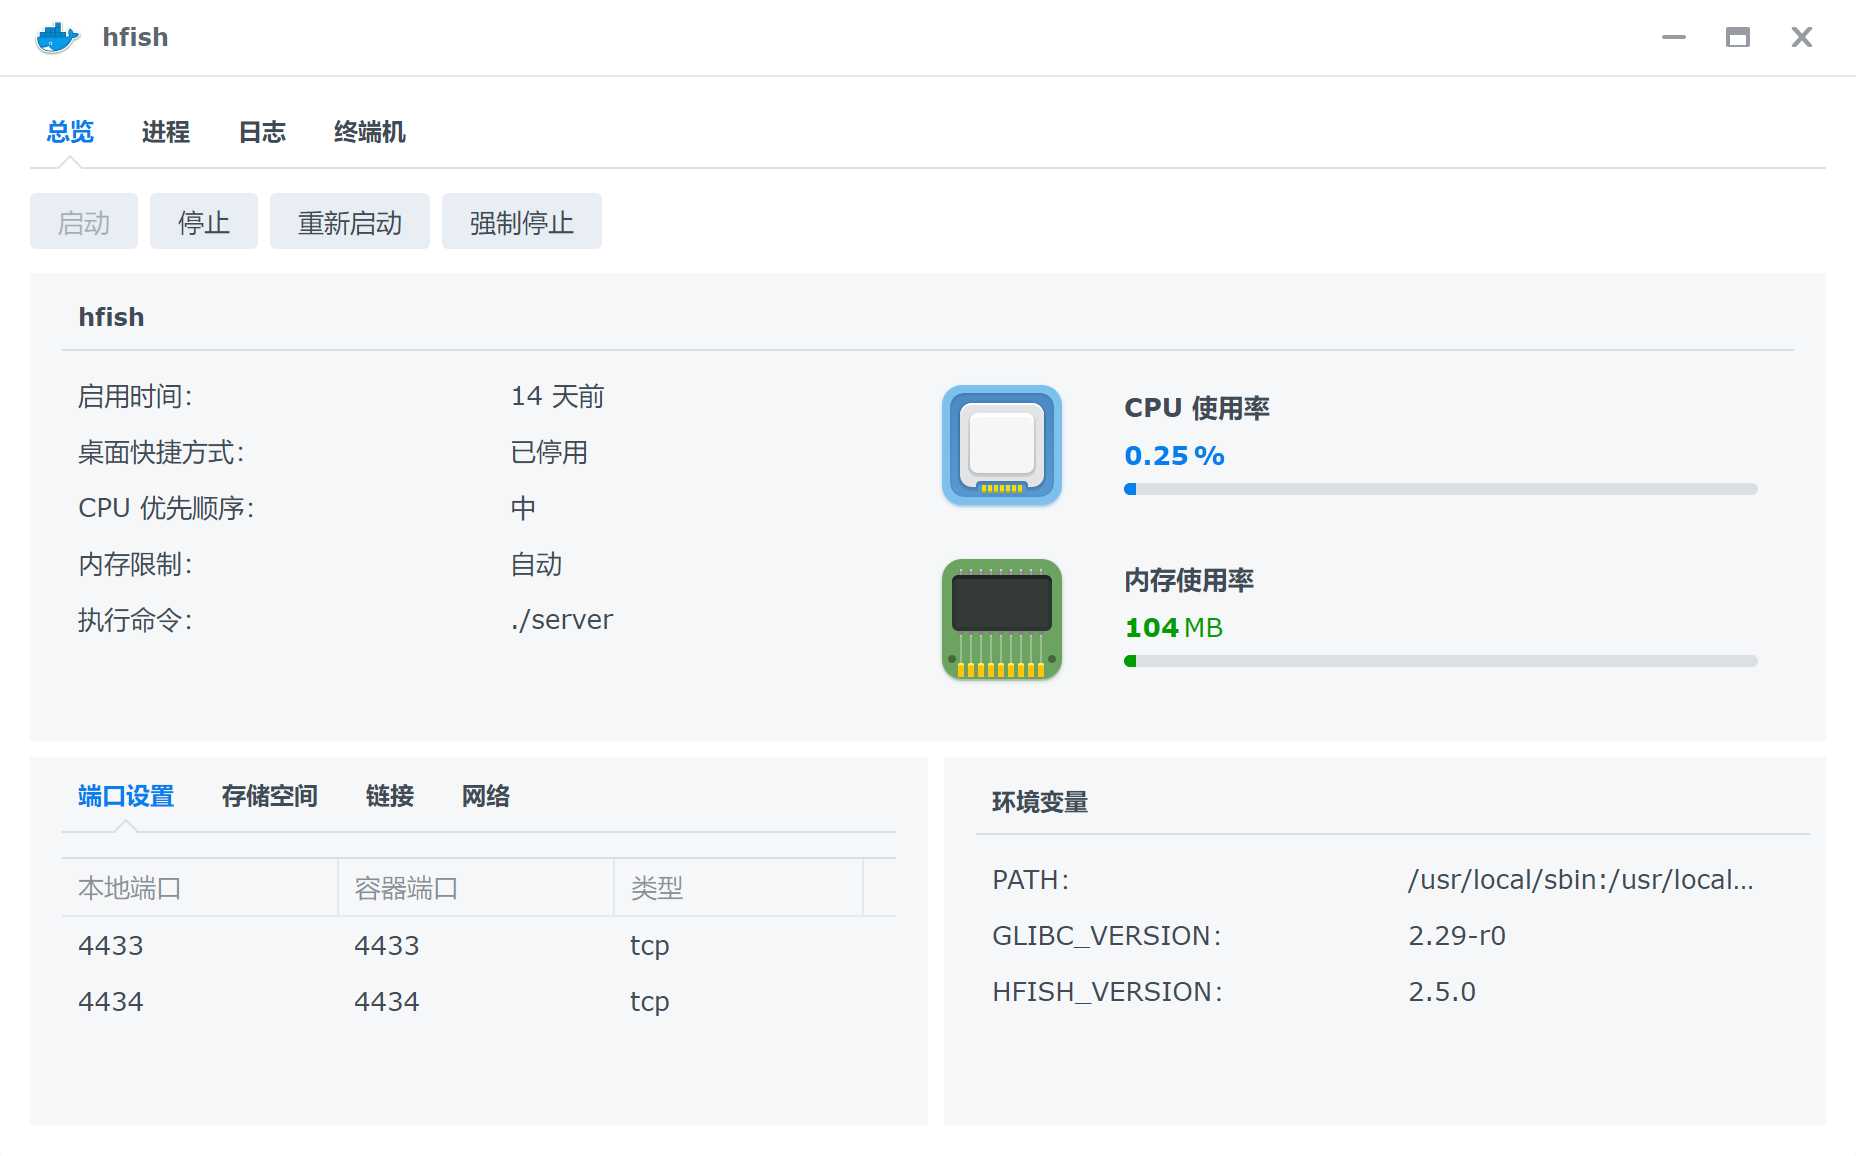1856x1156 pixels.
Task: Click the 执行命令: label
Action: (x=135, y=620)
